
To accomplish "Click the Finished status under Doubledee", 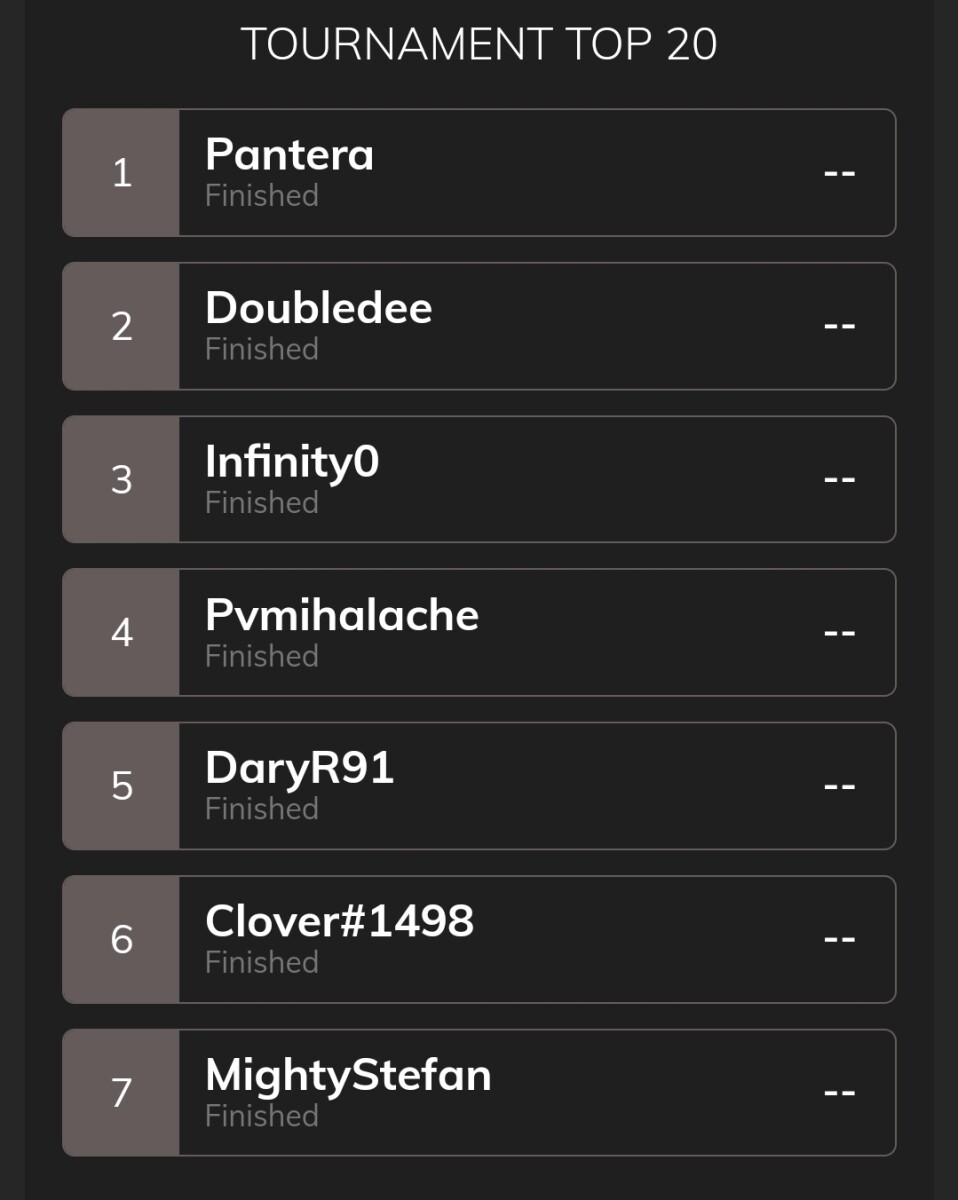I will [262, 349].
